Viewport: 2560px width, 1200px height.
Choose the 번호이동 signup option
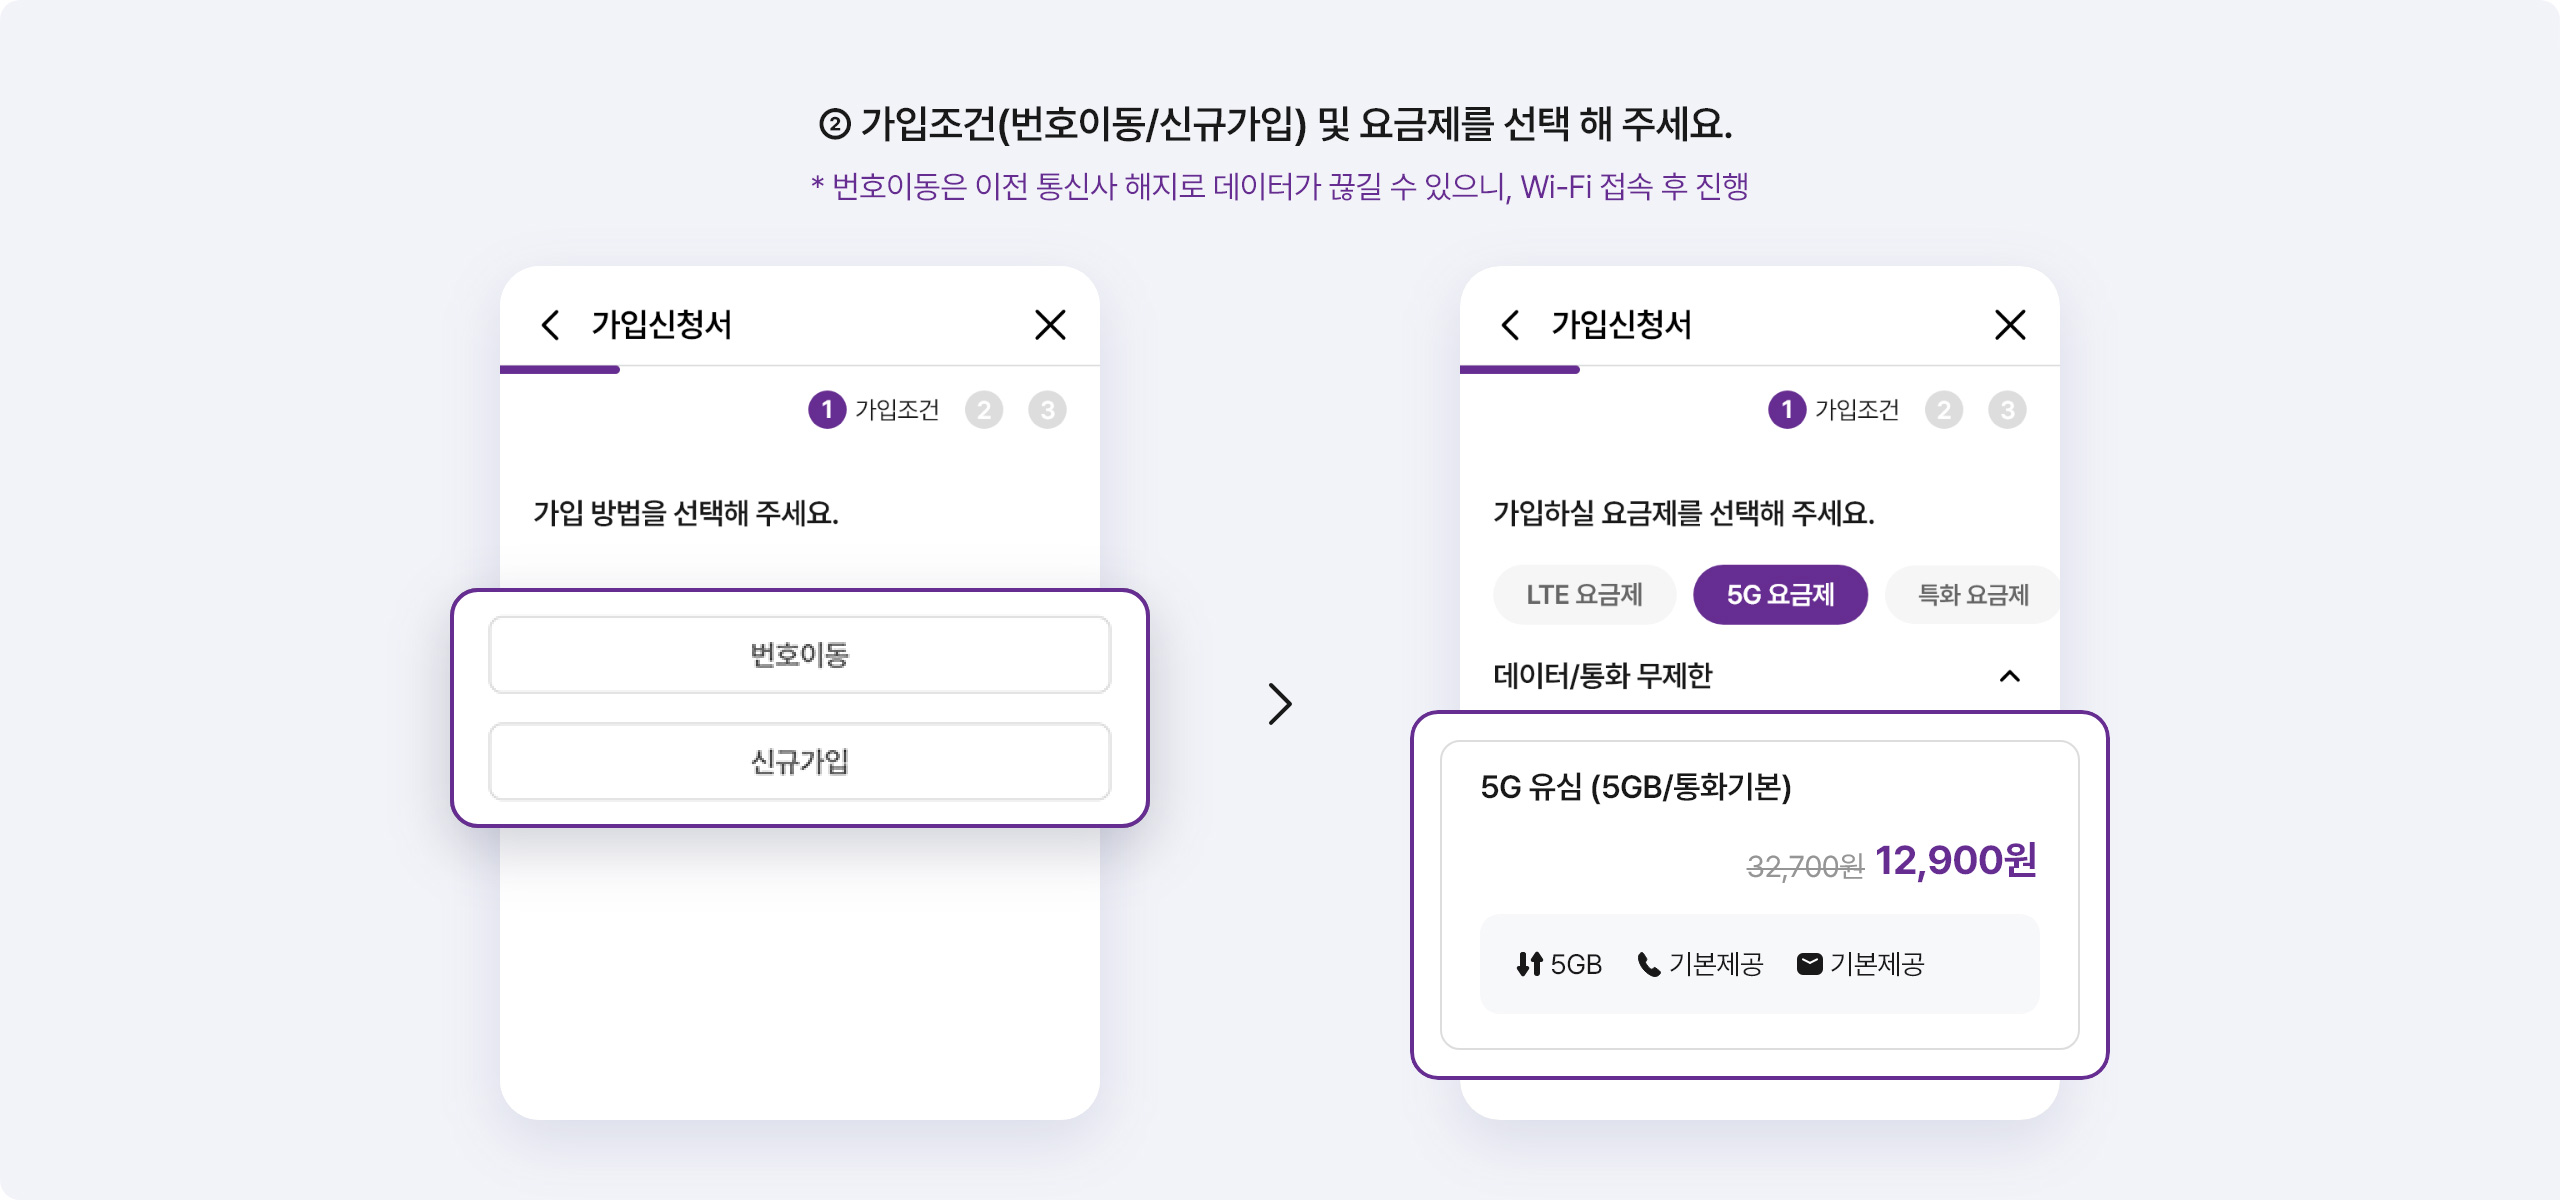[x=800, y=655]
